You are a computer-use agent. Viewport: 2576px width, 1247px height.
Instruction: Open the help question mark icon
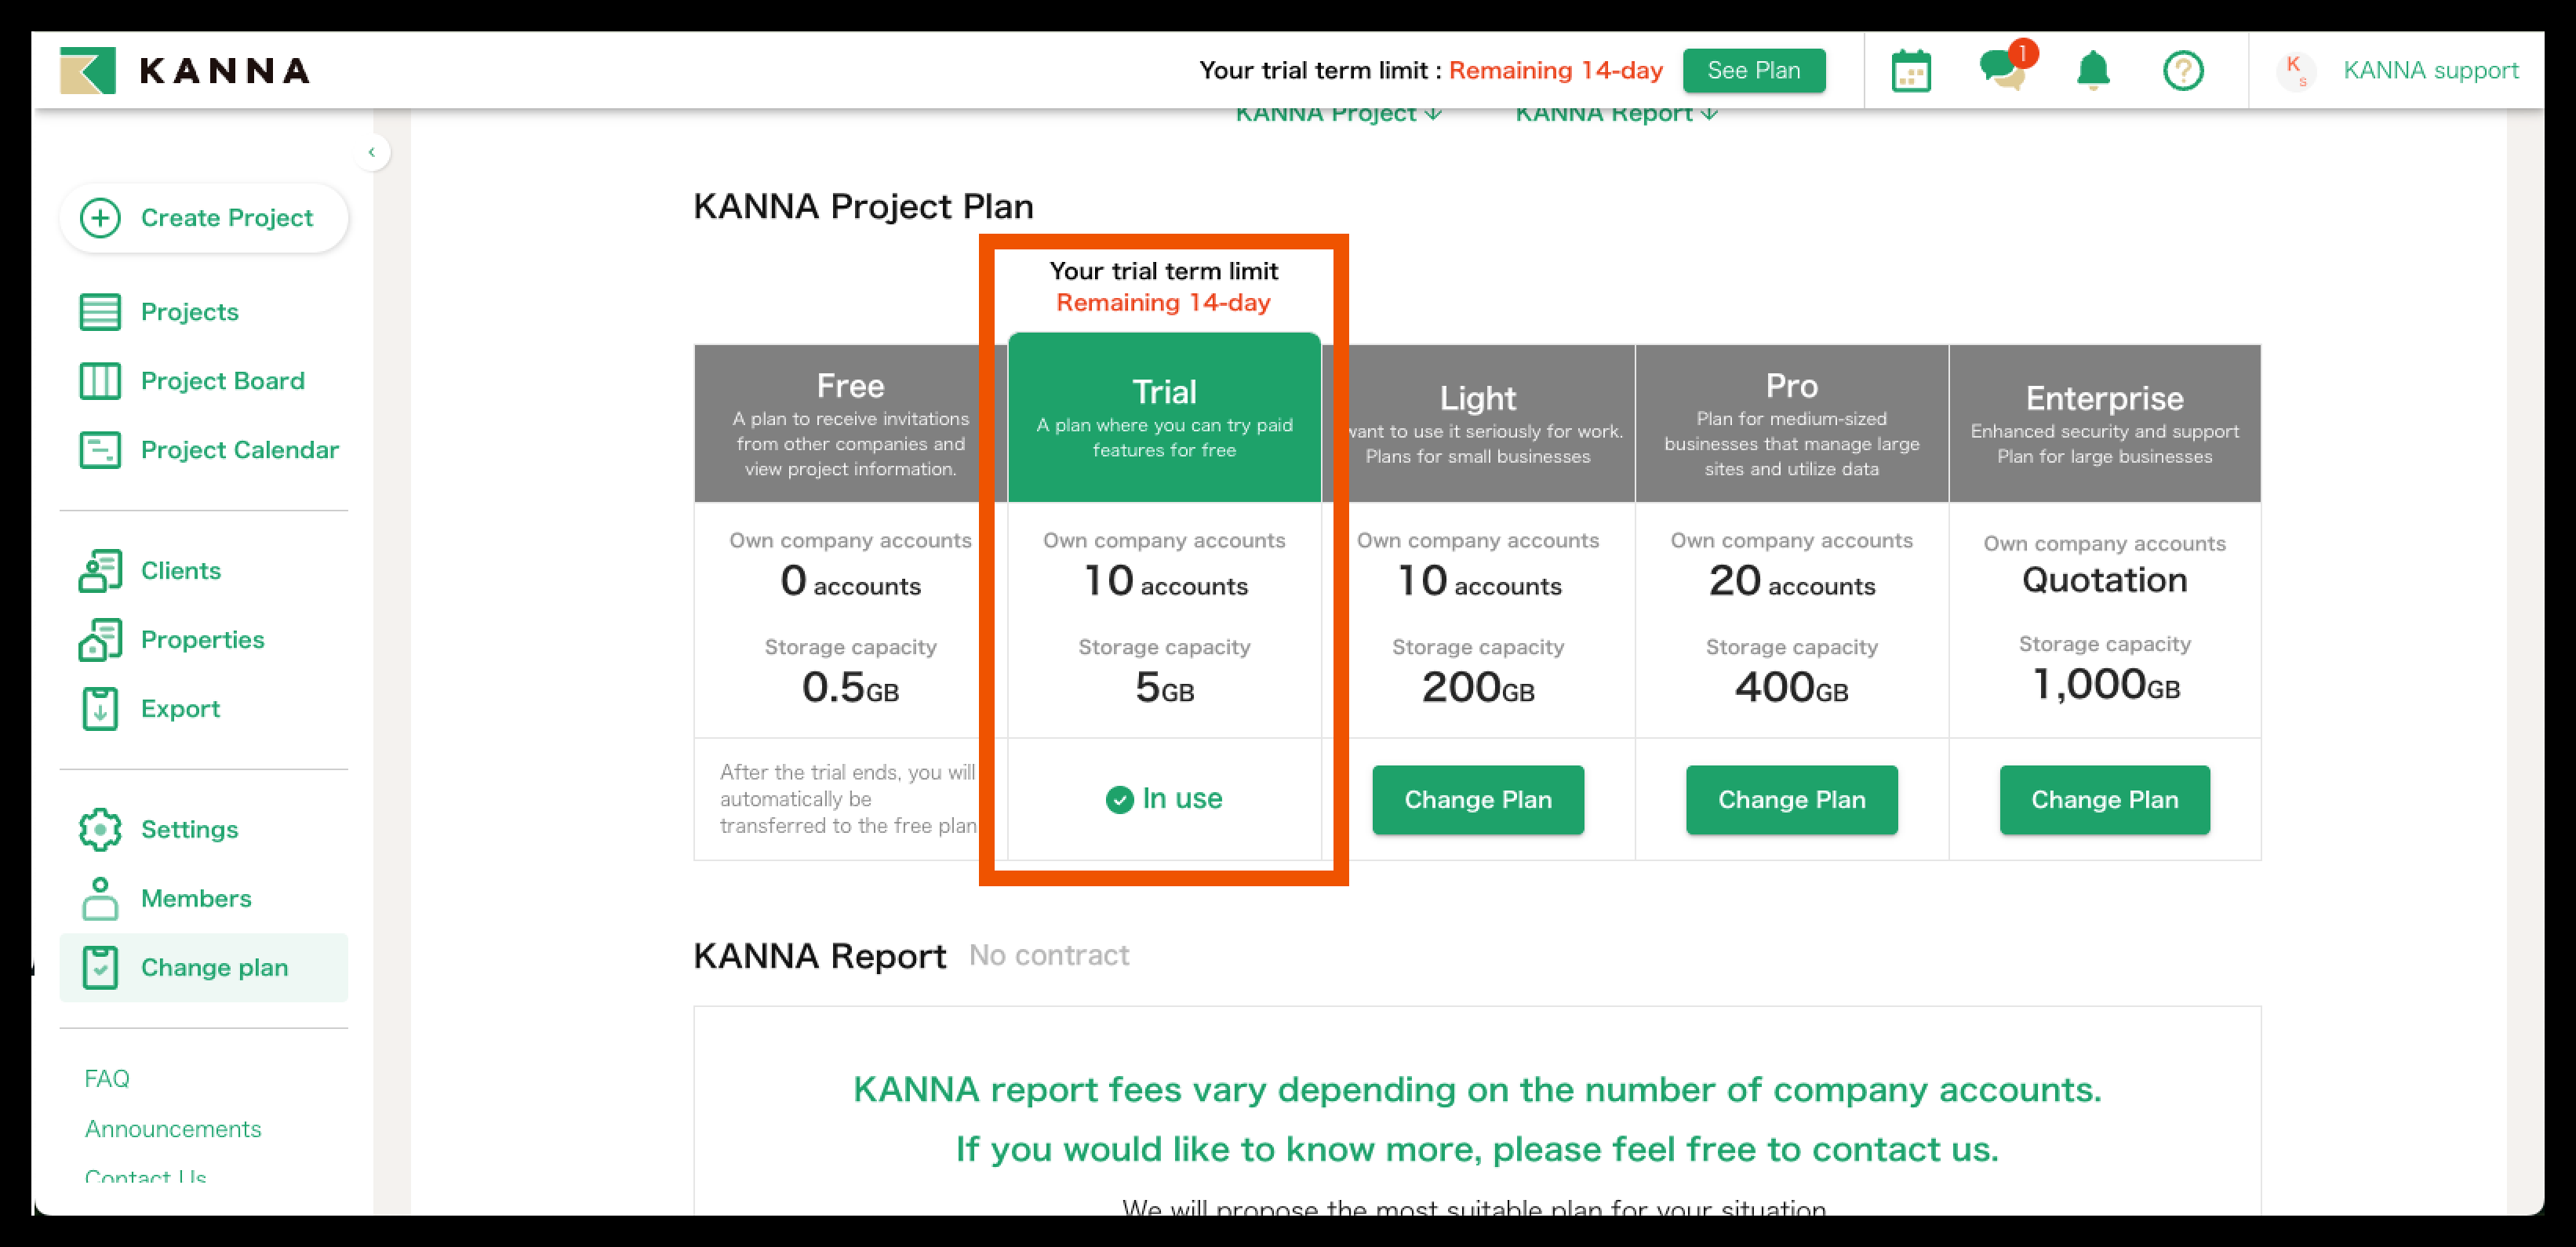point(2184,70)
